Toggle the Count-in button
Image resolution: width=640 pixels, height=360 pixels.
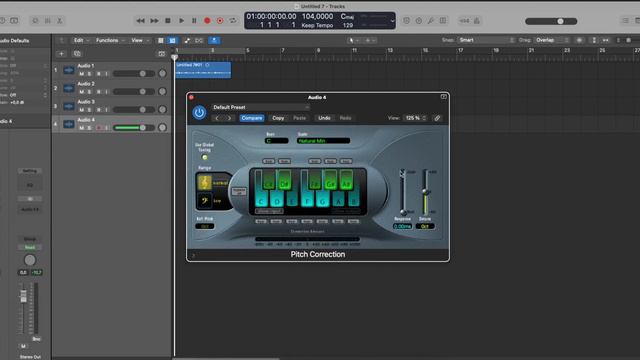tap(464, 21)
